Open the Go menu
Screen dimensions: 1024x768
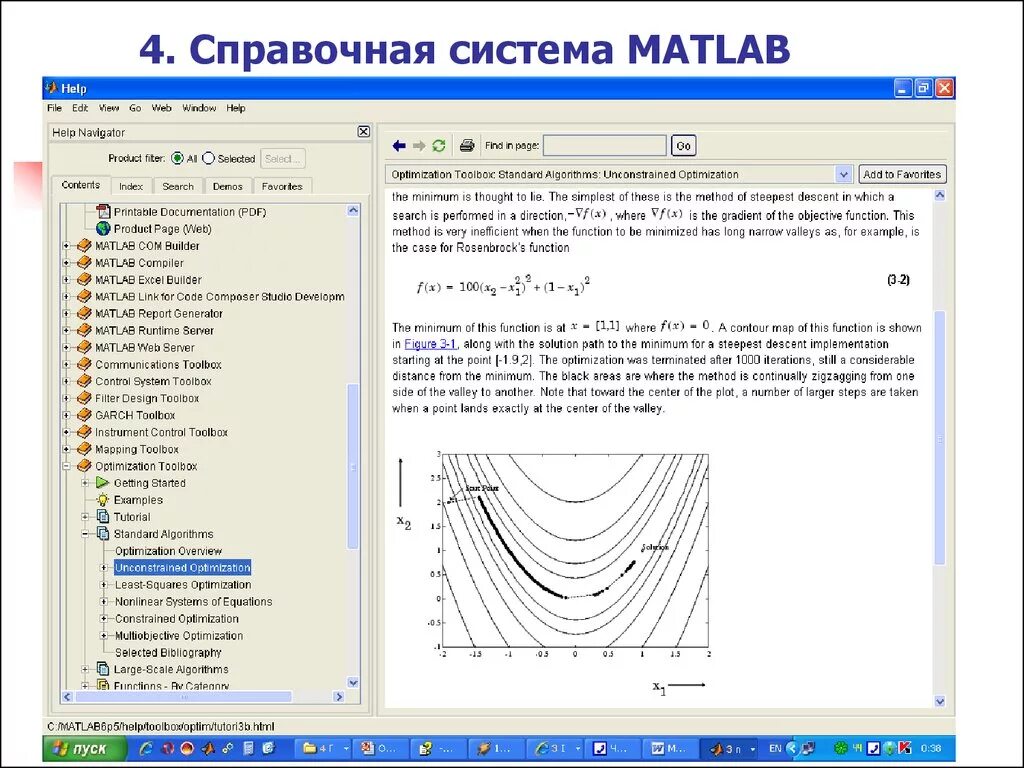pyautogui.click(x=135, y=108)
